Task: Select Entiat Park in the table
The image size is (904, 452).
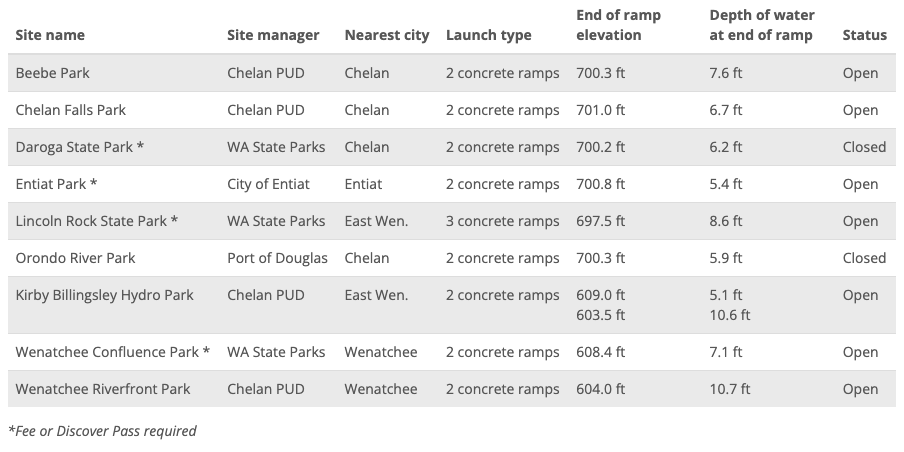Action: click(56, 184)
